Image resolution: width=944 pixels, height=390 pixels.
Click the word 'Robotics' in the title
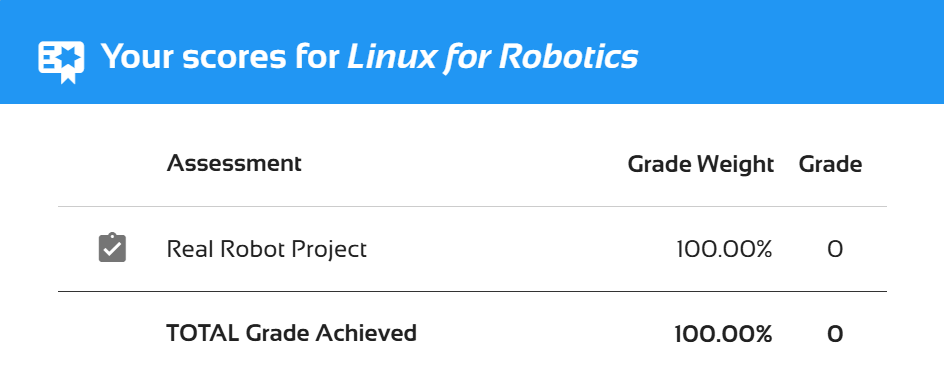tap(568, 57)
